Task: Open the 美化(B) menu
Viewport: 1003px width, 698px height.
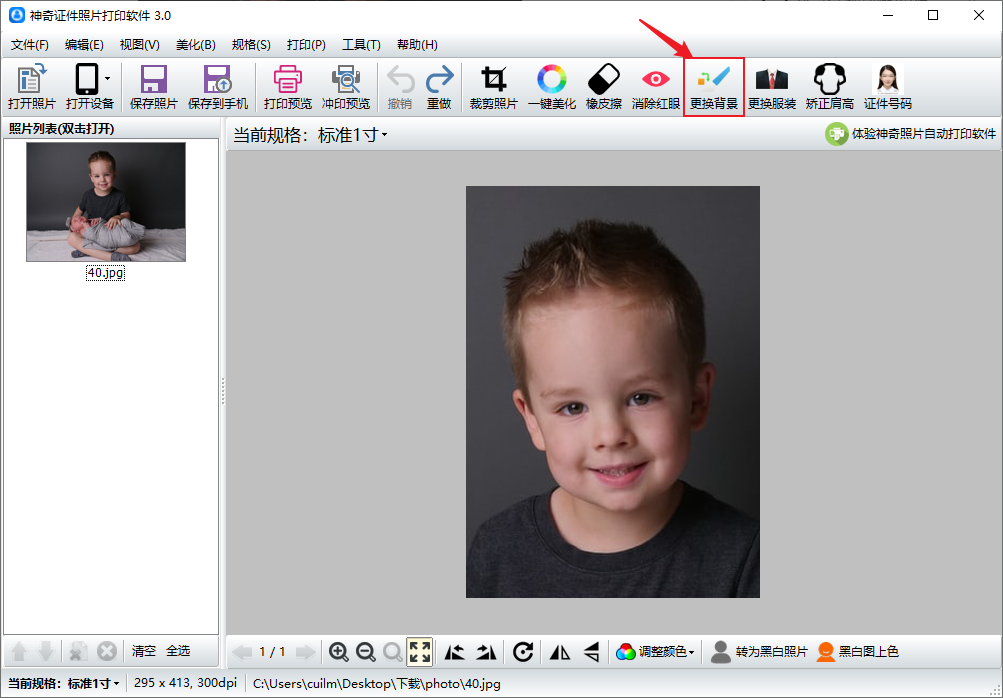Action: click(195, 45)
